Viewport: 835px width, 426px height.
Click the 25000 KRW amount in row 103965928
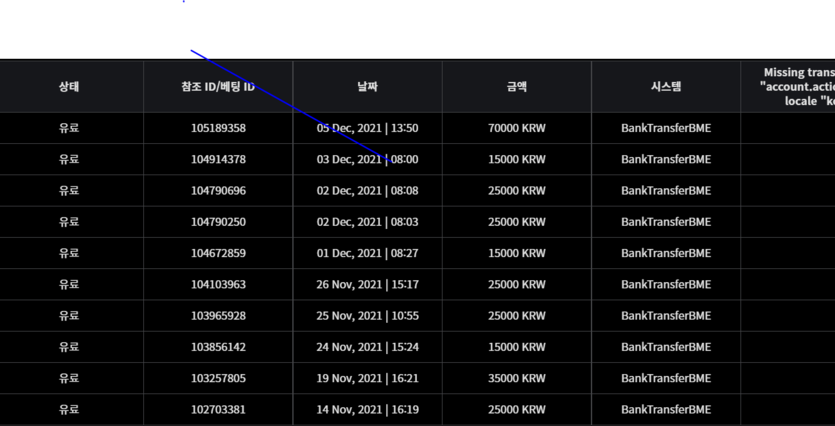point(517,316)
